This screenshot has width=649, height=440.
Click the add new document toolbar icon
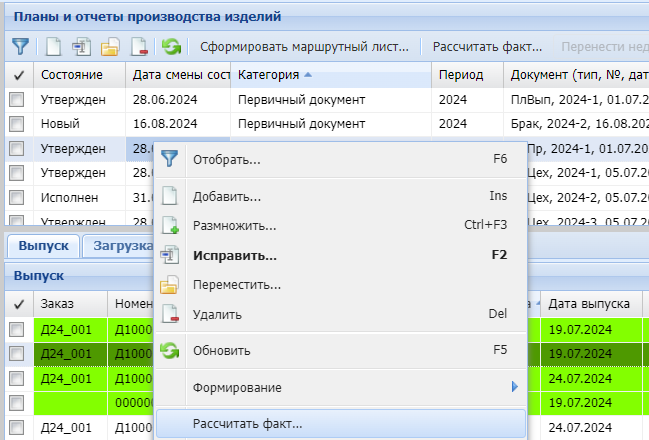(x=54, y=47)
